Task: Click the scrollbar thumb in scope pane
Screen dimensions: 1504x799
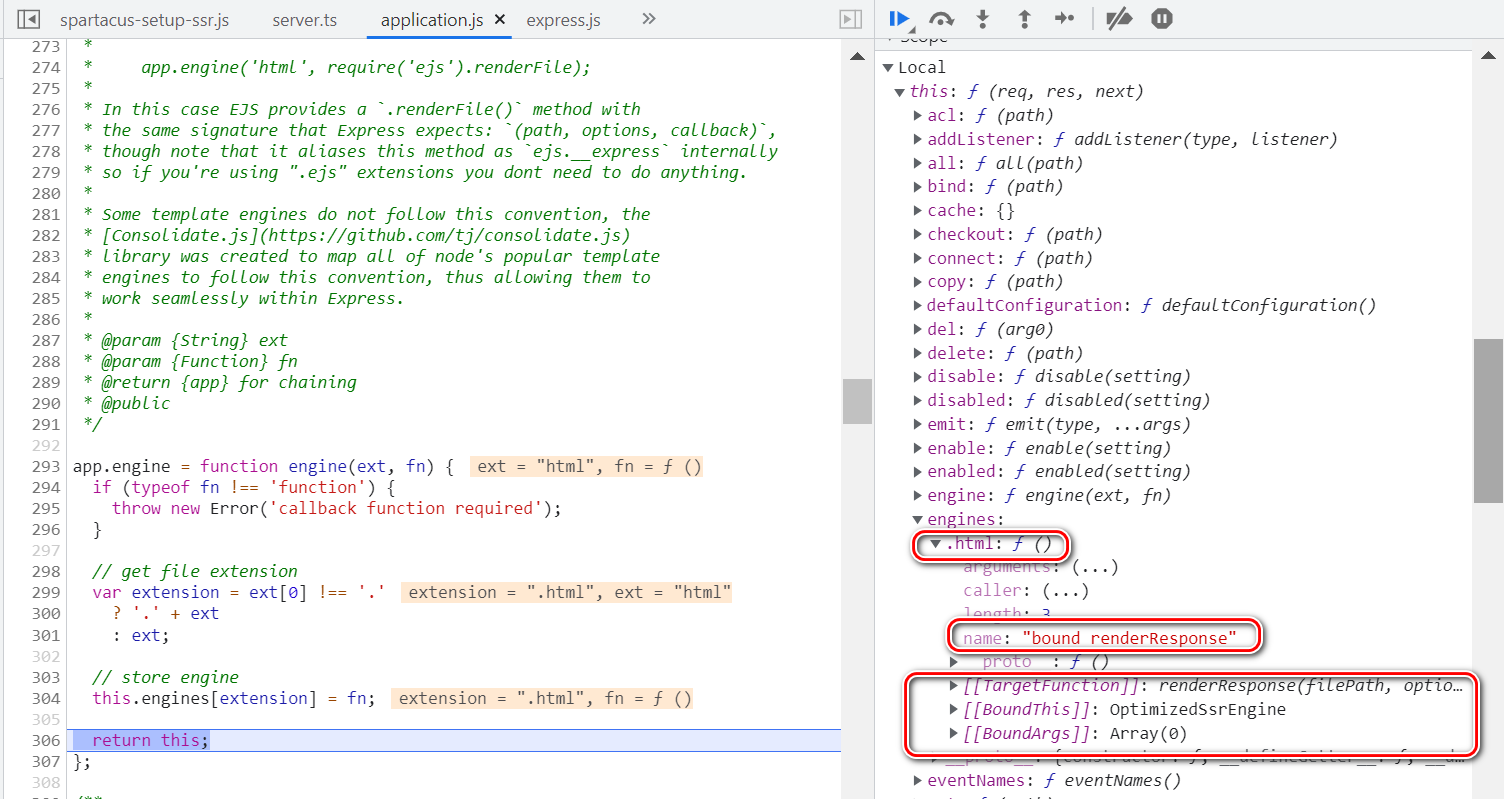Action: tap(1488, 420)
